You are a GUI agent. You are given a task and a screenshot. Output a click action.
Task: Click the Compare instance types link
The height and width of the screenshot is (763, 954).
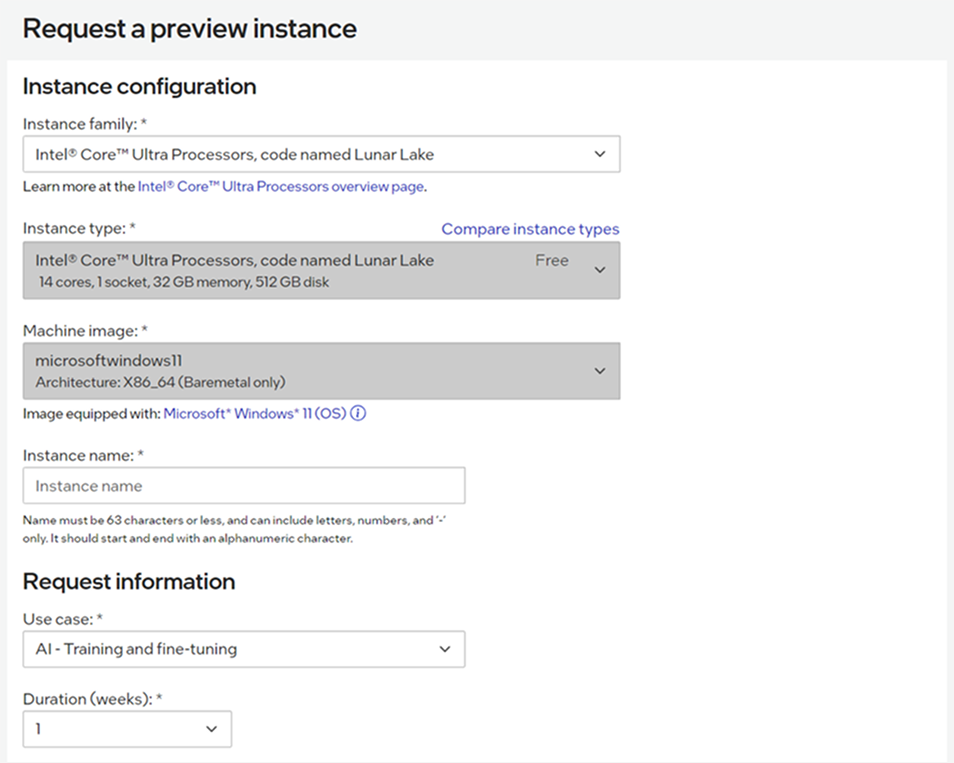530,229
